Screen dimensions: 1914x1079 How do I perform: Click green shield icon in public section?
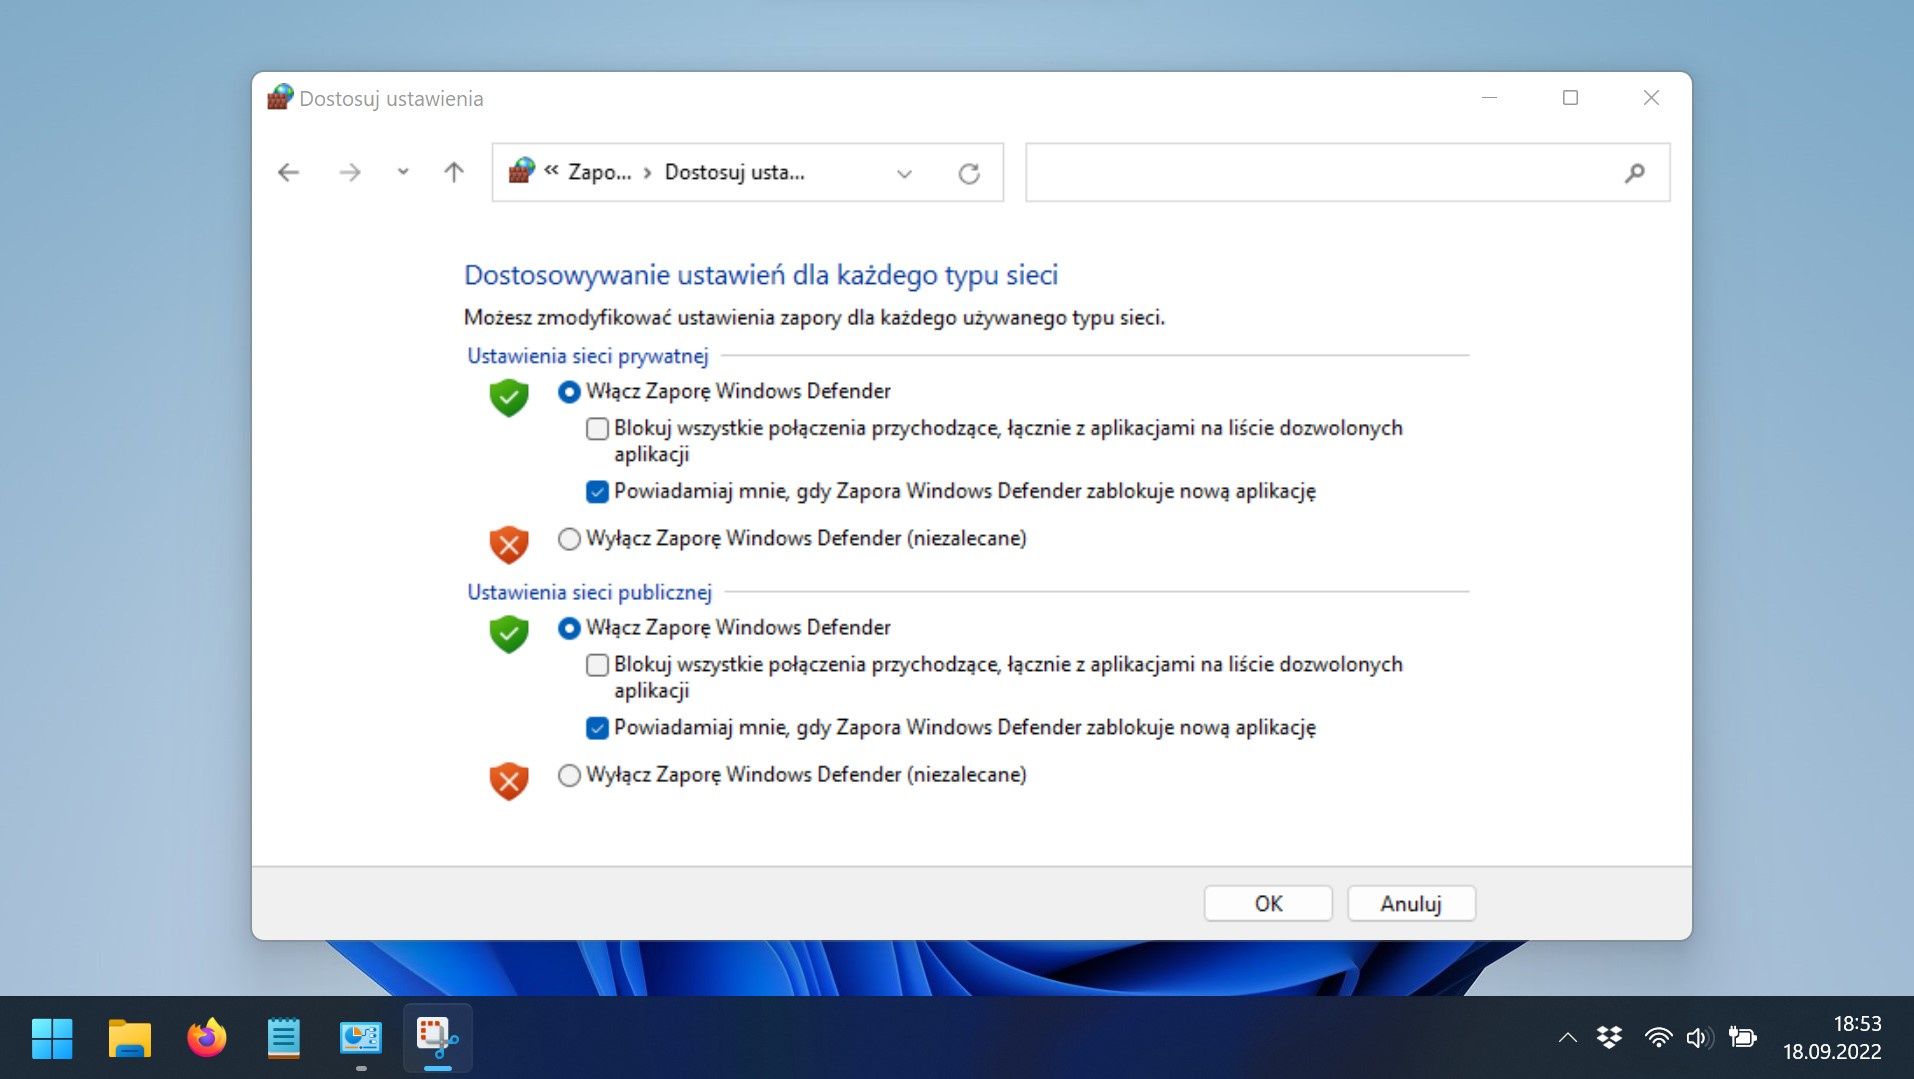(509, 633)
